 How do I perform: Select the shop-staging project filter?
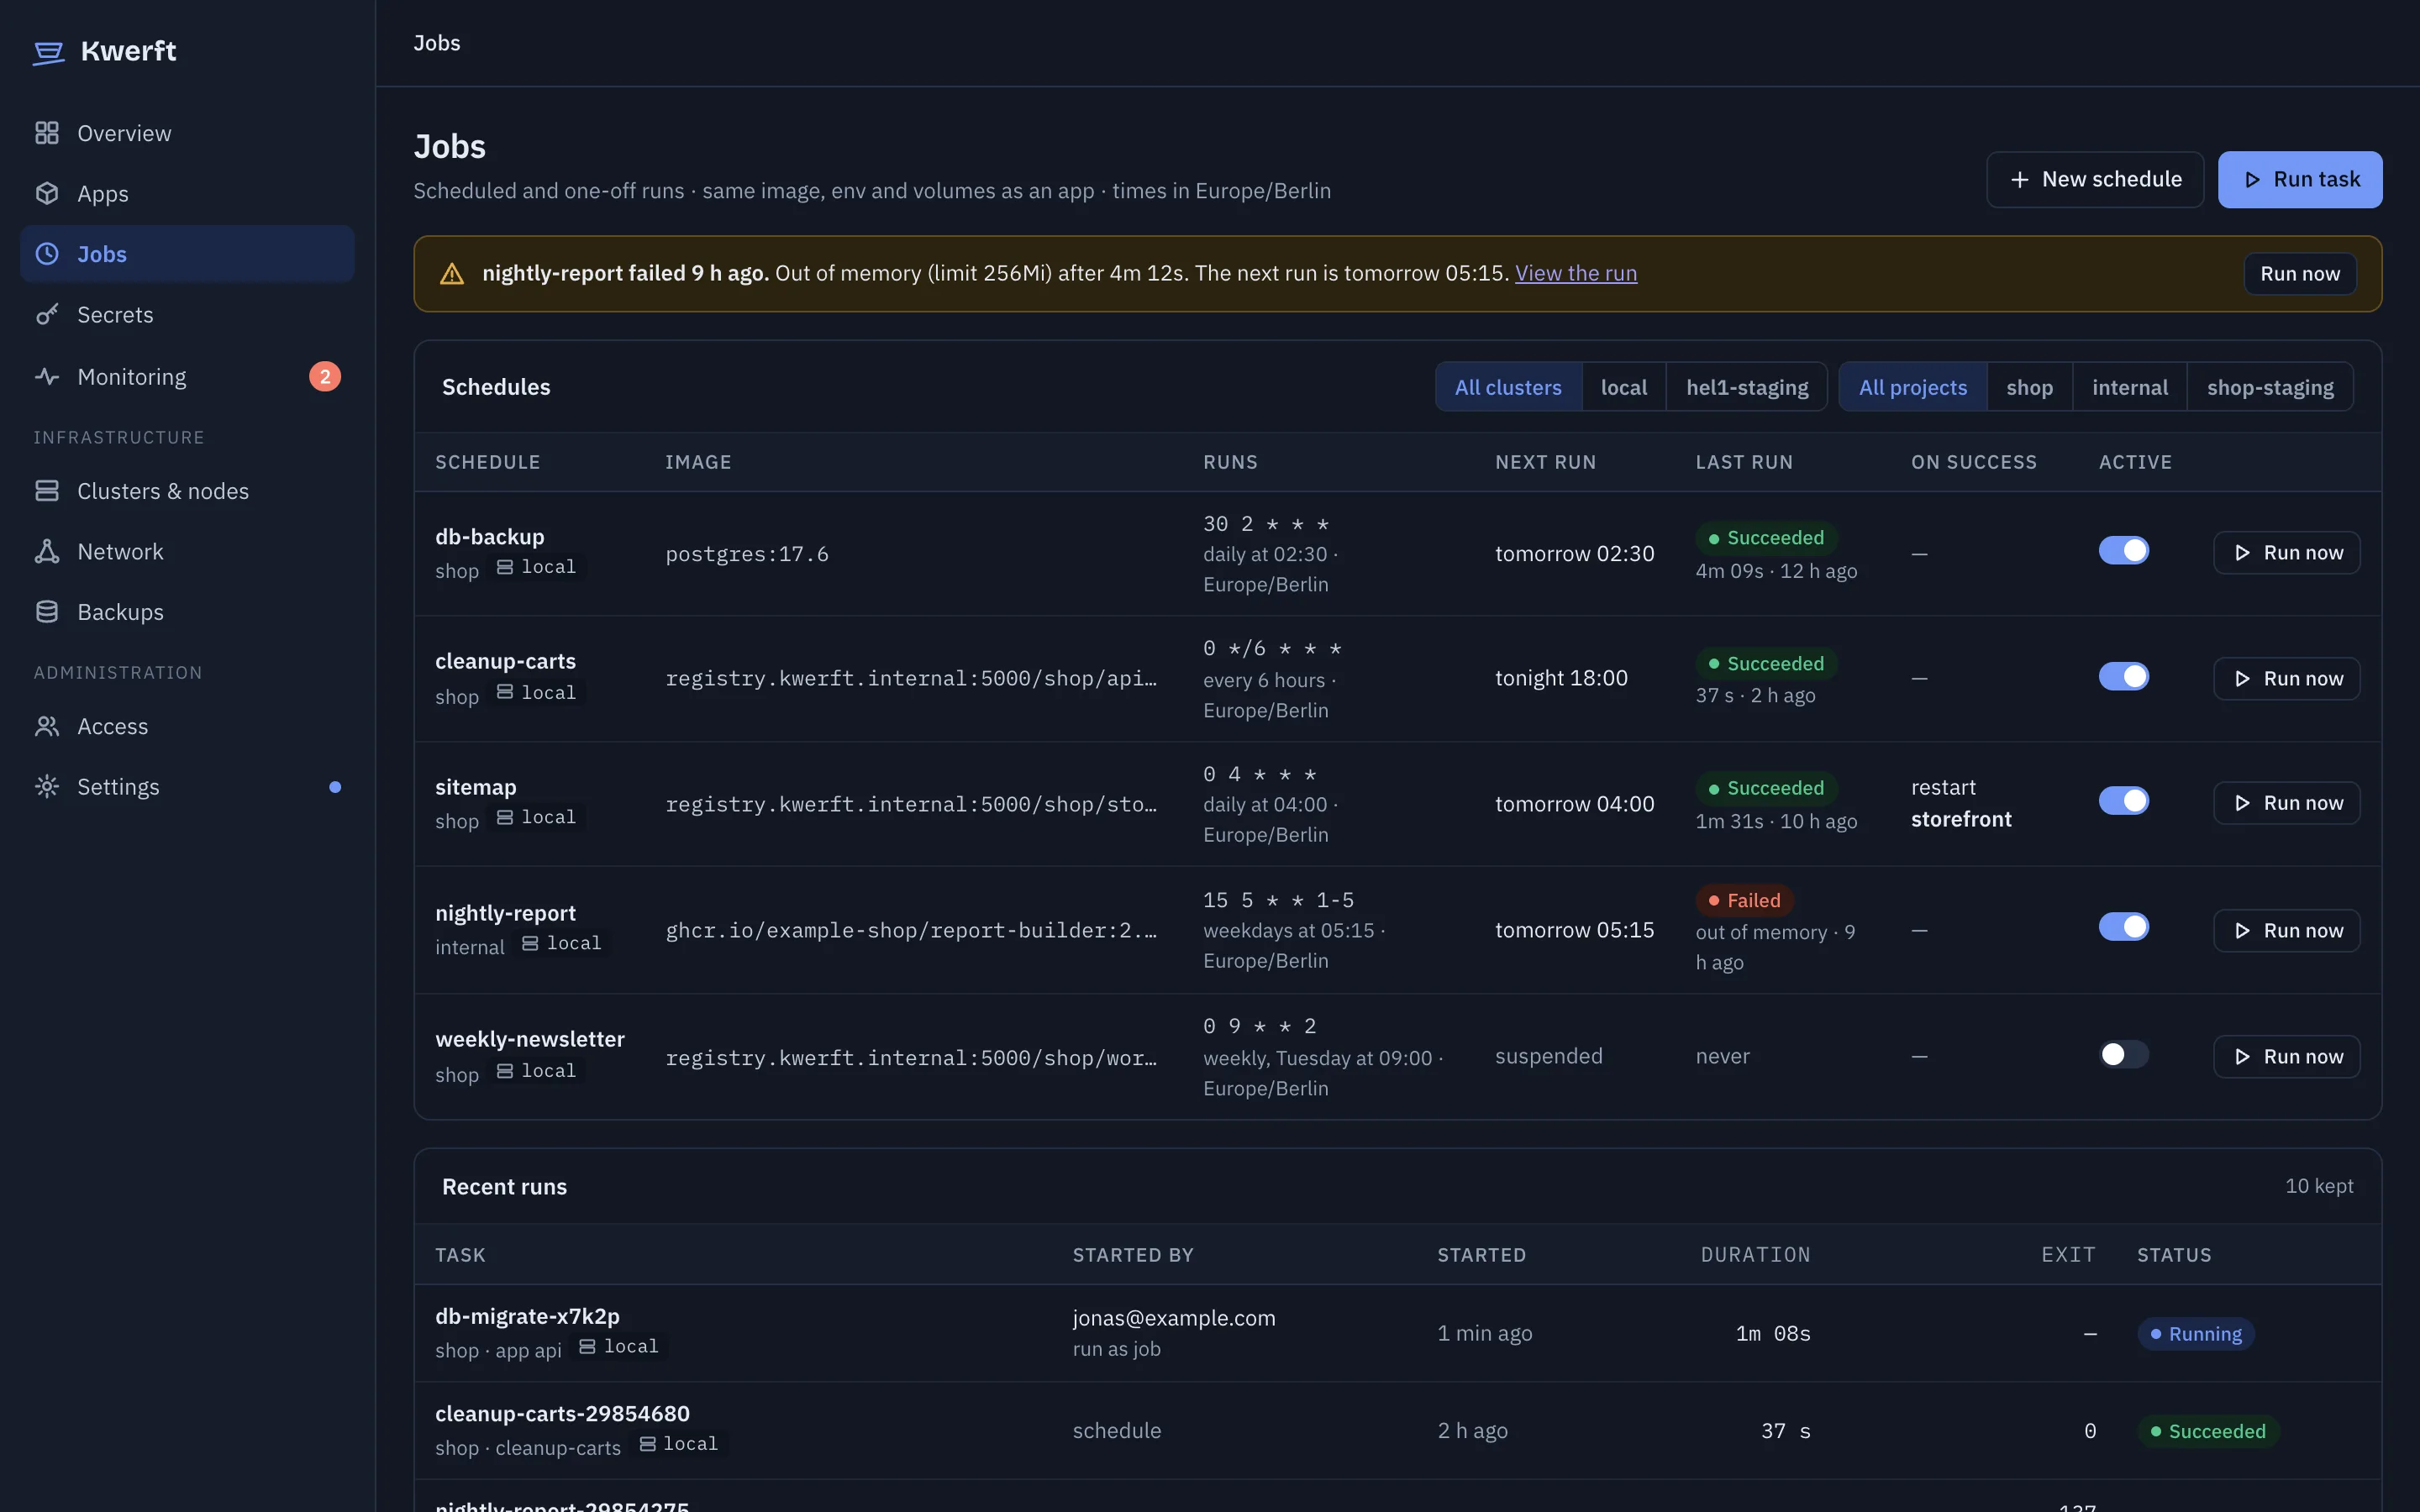click(2270, 387)
